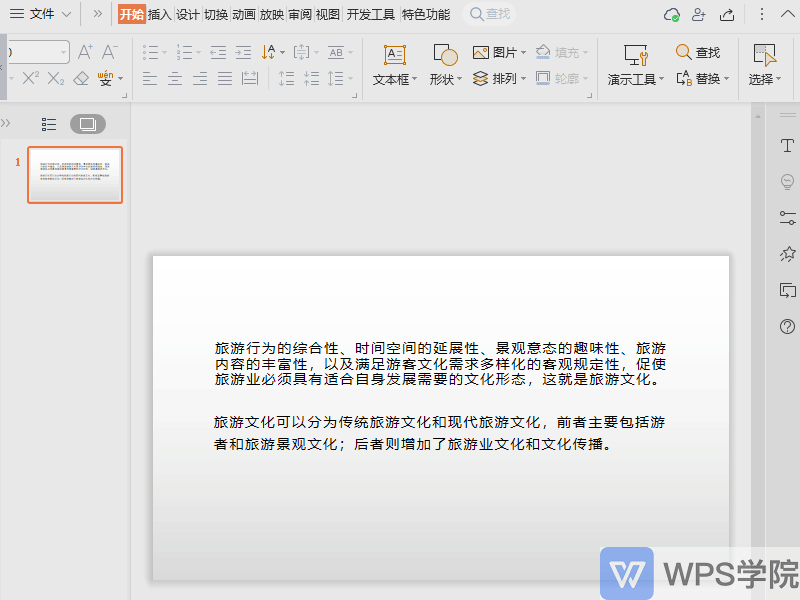Viewport: 800px width, 600px height.
Task: Select the 开发工具 tab
Action: coord(370,14)
